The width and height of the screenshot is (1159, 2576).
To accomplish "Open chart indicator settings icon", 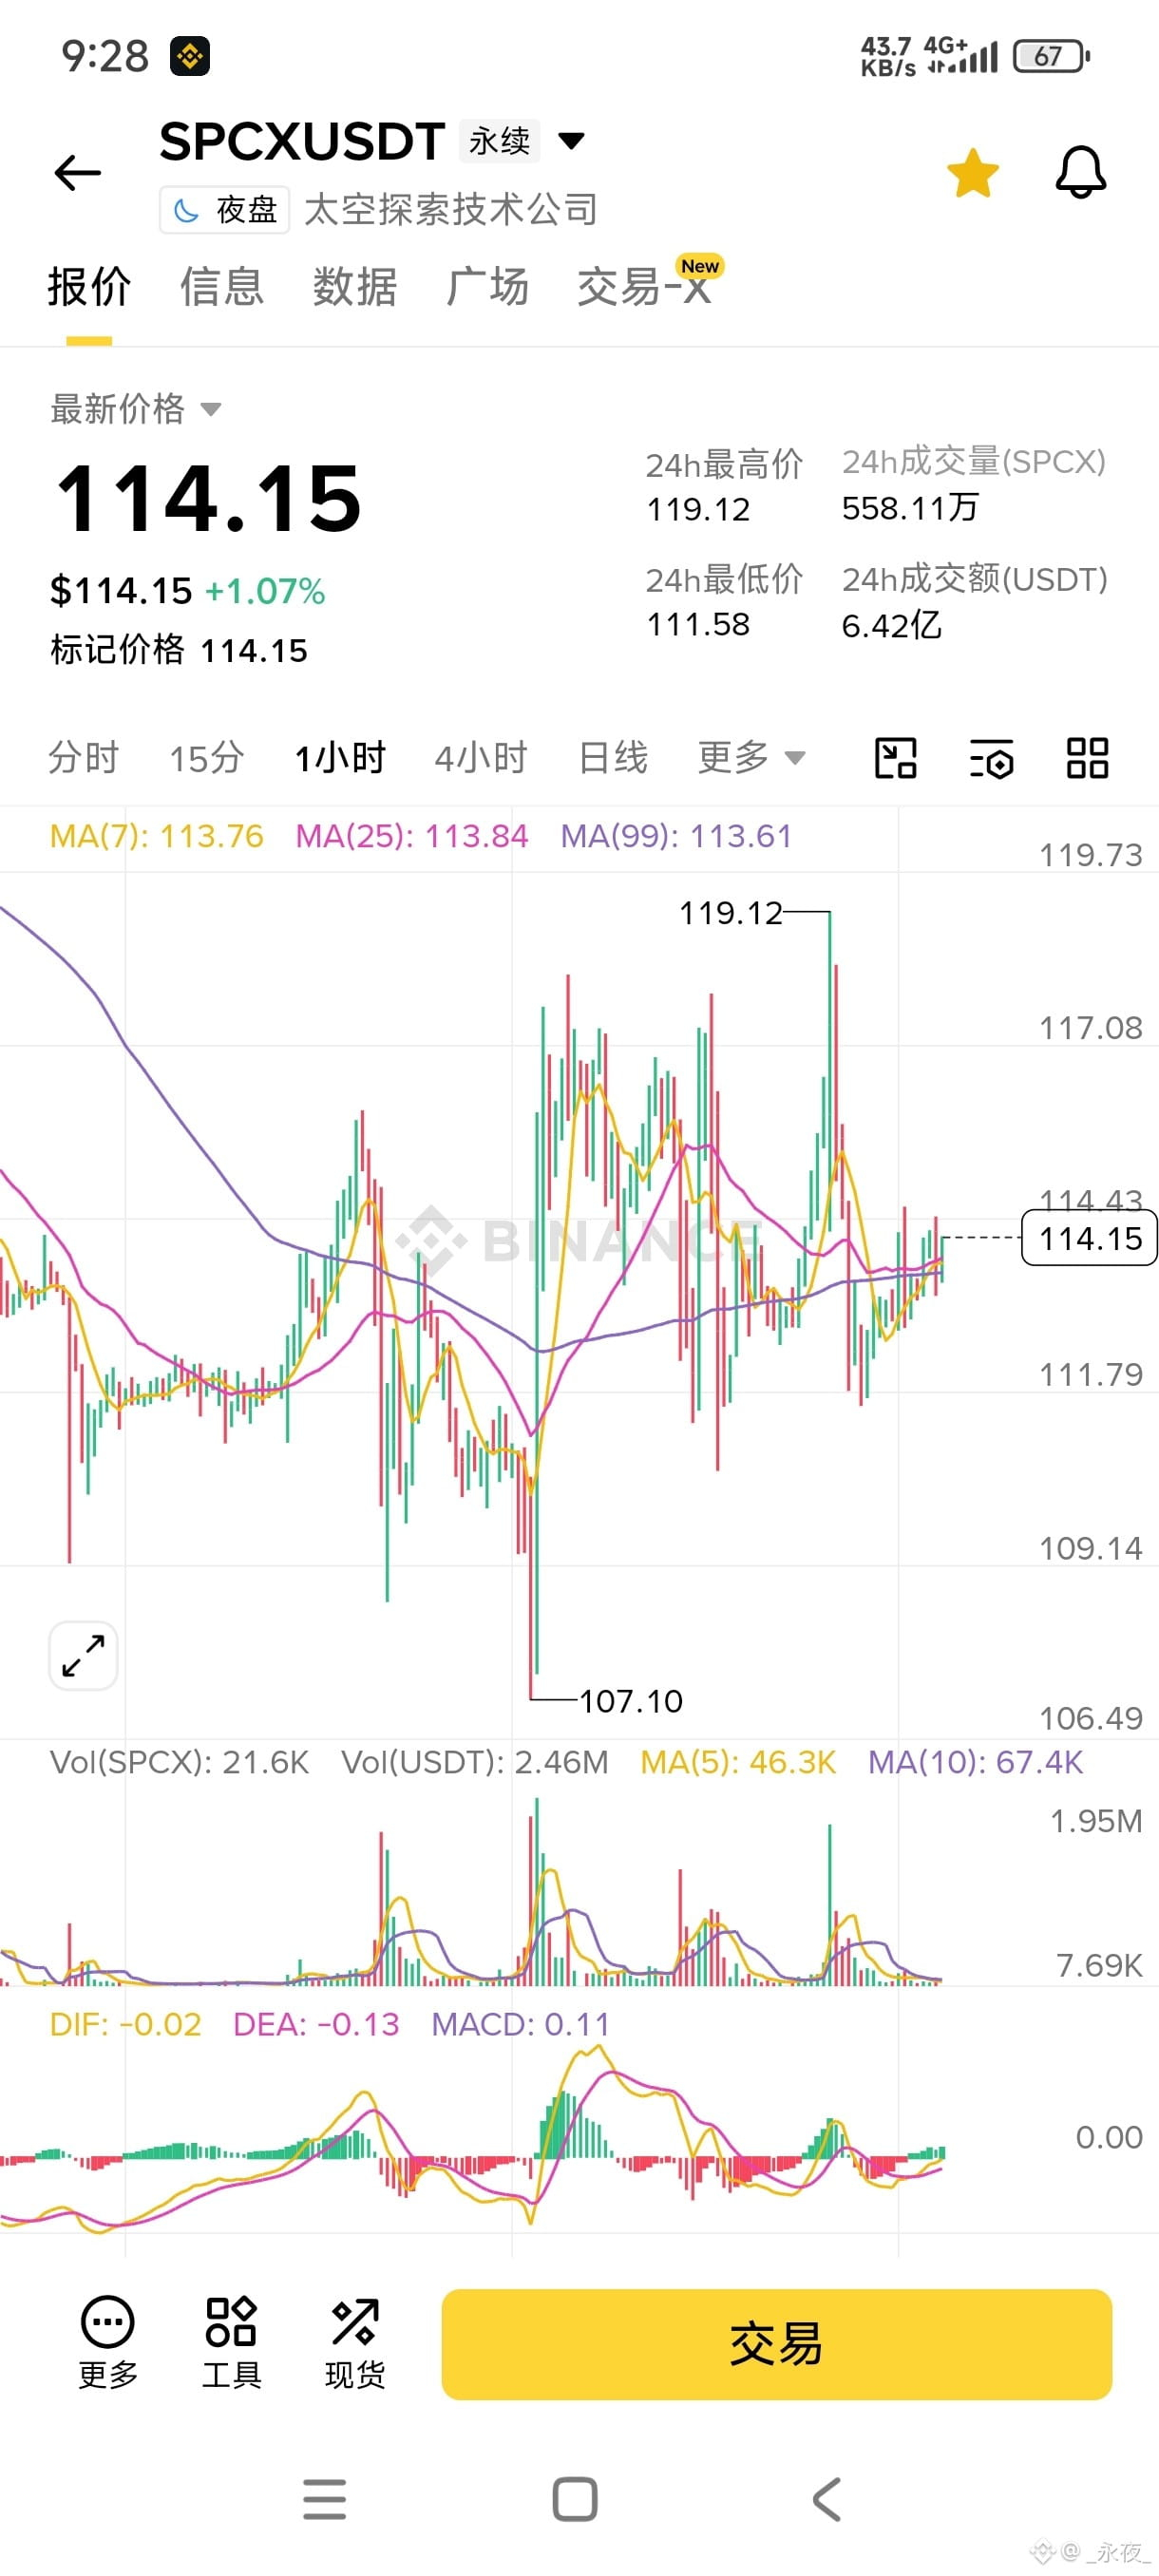I will (x=992, y=758).
